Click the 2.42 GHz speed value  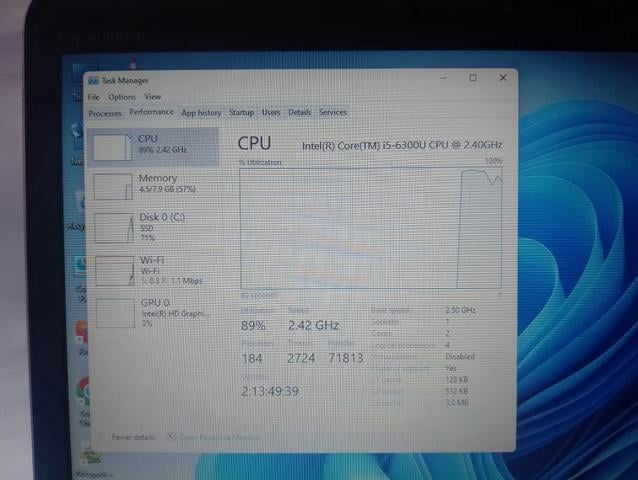(x=313, y=325)
